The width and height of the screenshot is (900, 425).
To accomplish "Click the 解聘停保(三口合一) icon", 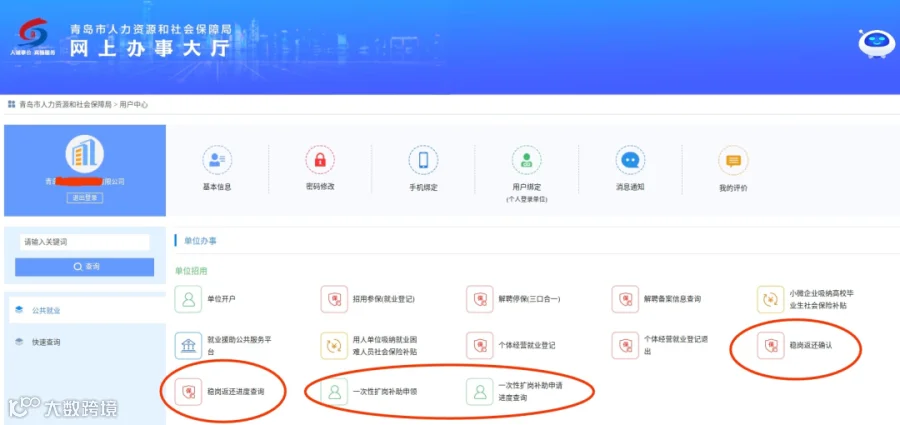I will (x=480, y=299).
